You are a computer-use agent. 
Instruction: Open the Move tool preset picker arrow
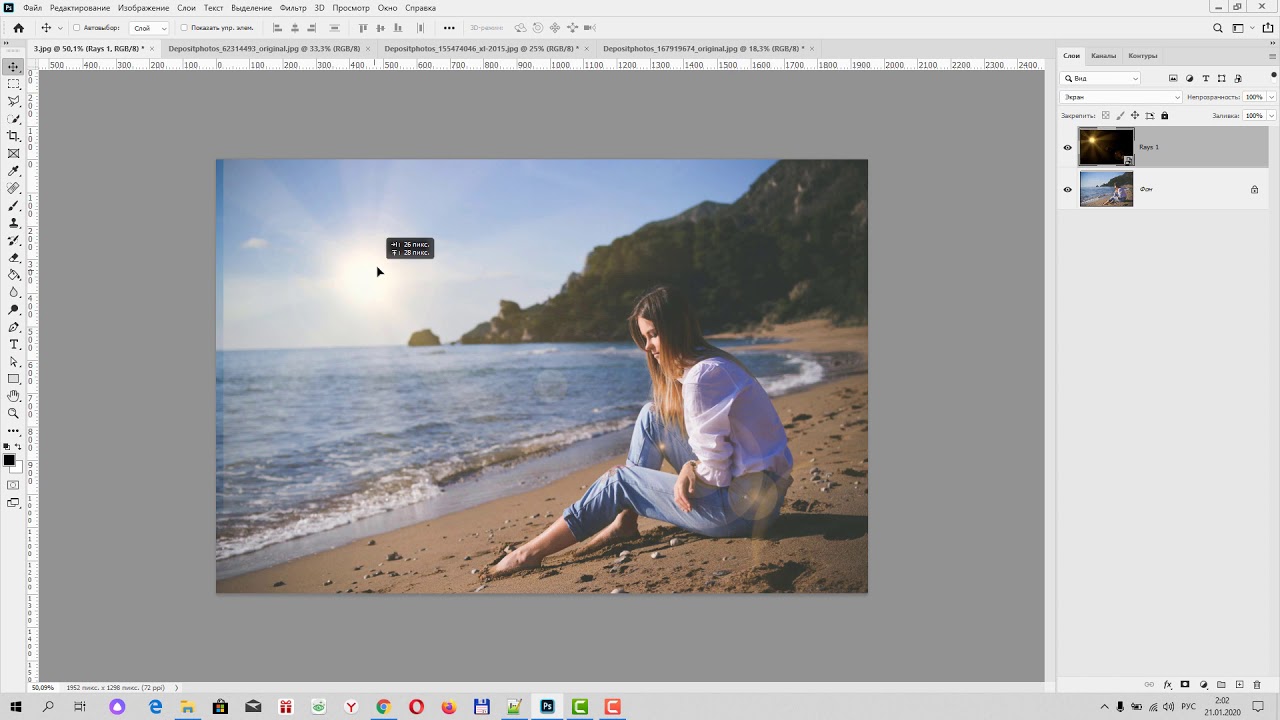click(x=60, y=28)
